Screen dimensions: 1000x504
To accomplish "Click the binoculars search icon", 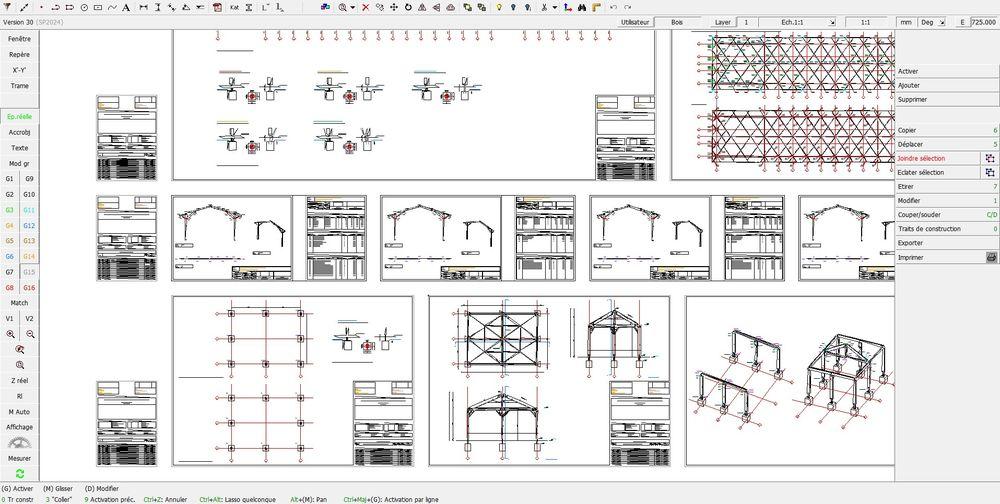I will tap(583, 7).
